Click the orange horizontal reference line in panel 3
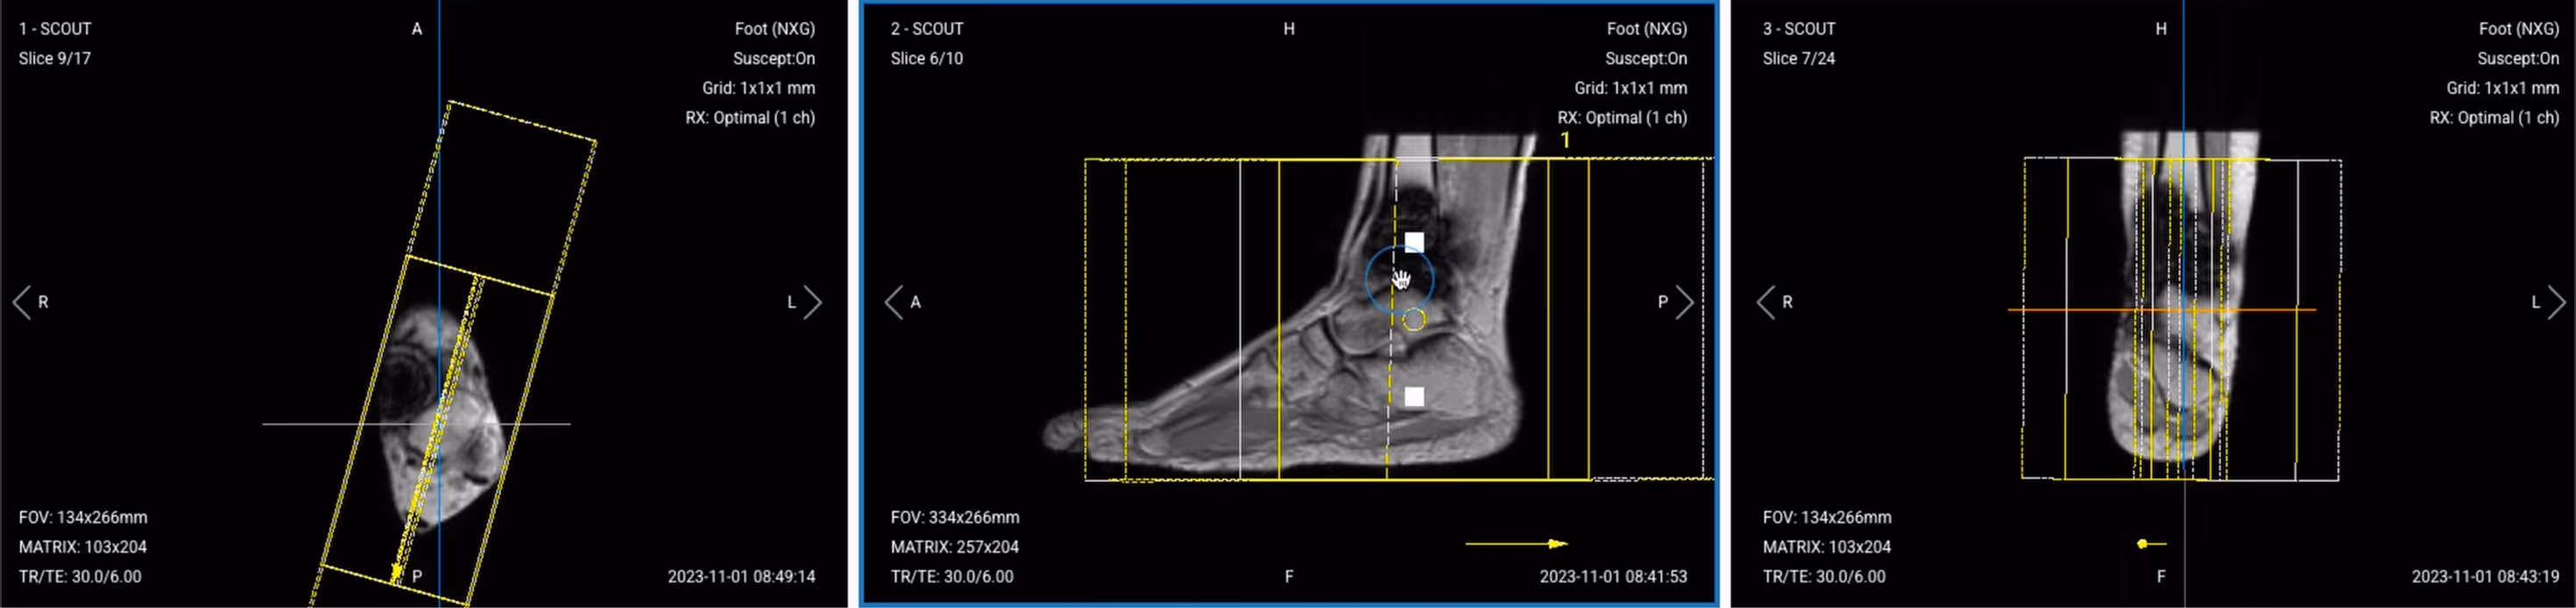Image resolution: width=2576 pixels, height=608 pixels. coord(2161,310)
